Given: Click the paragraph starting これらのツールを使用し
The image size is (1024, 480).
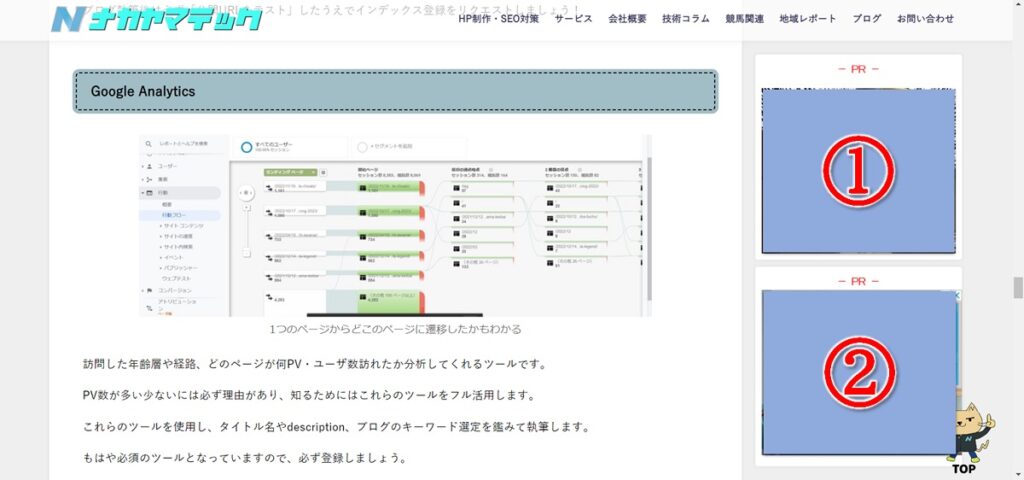Looking at the screenshot, I should (336, 427).
